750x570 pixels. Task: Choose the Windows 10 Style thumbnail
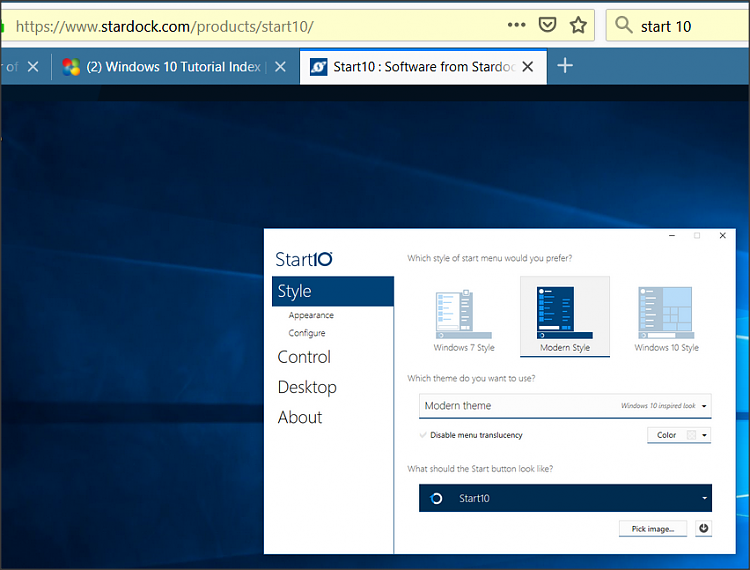pos(666,318)
